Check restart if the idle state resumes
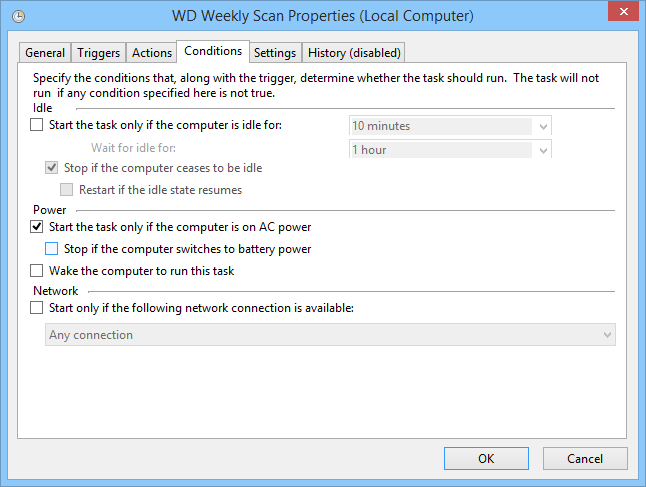The image size is (646, 487). tap(67, 190)
